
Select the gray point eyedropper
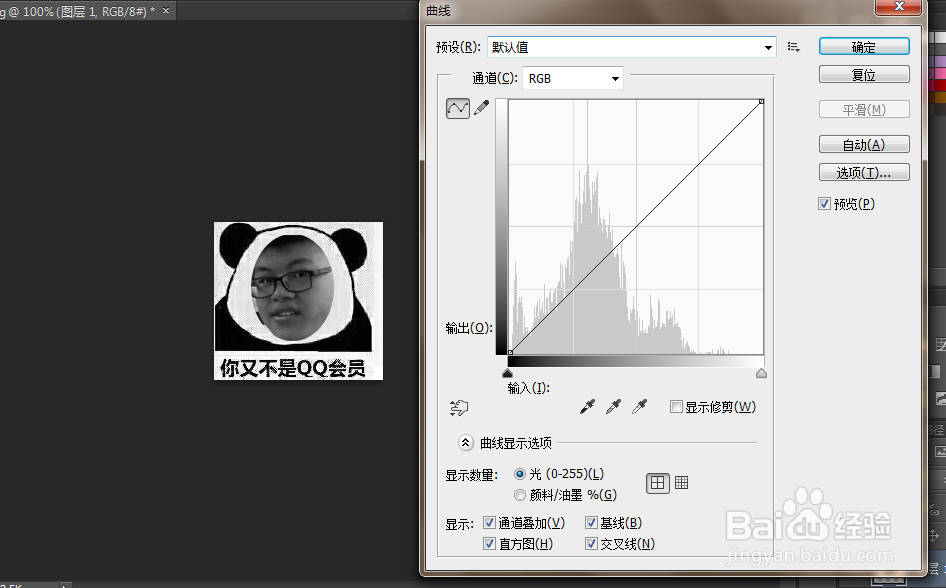[614, 406]
